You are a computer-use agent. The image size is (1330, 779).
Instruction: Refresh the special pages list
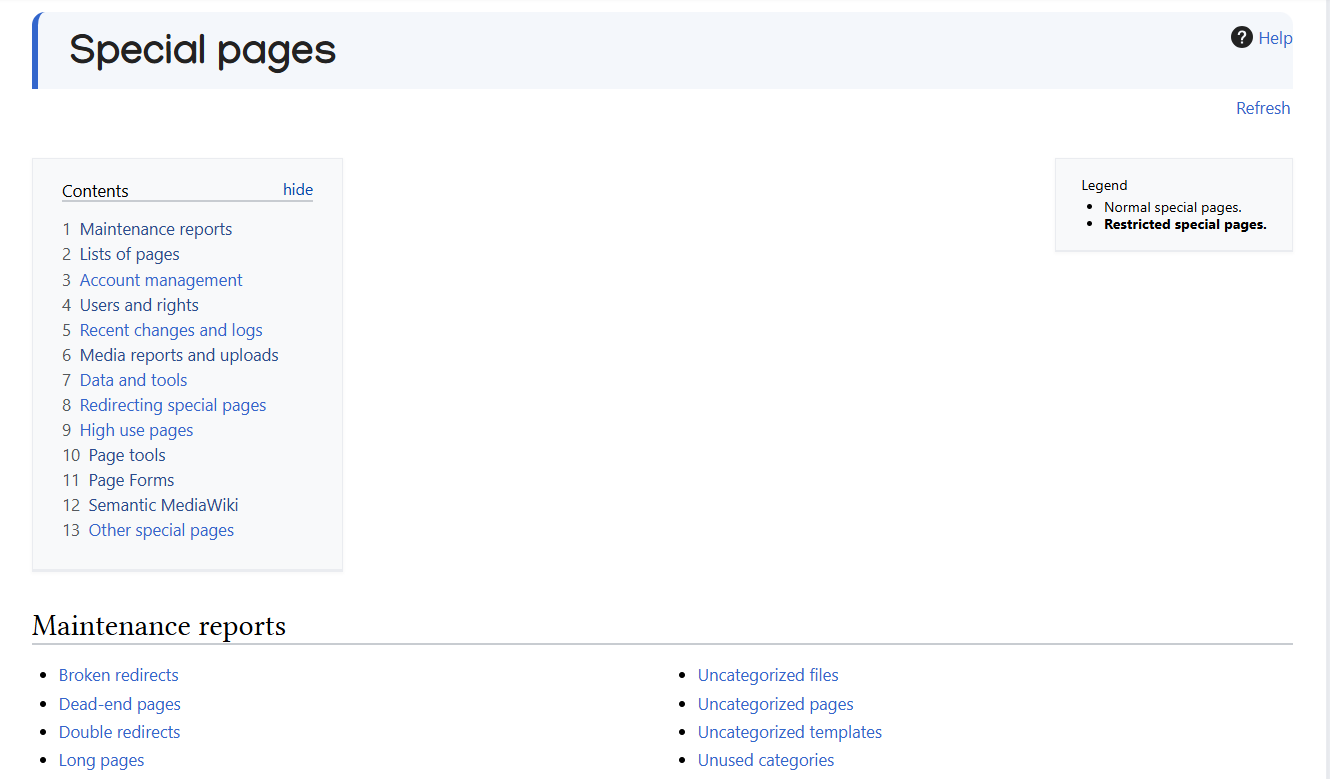(1263, 108)
